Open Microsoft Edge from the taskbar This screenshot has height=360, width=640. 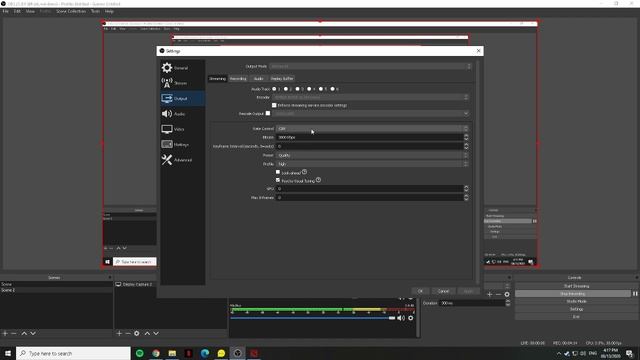[205, 353]
